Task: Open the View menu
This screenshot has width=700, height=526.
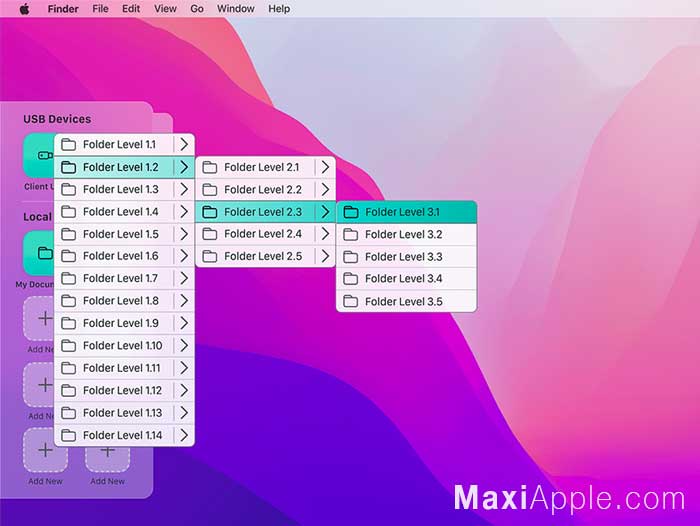Action: point(165,8)
